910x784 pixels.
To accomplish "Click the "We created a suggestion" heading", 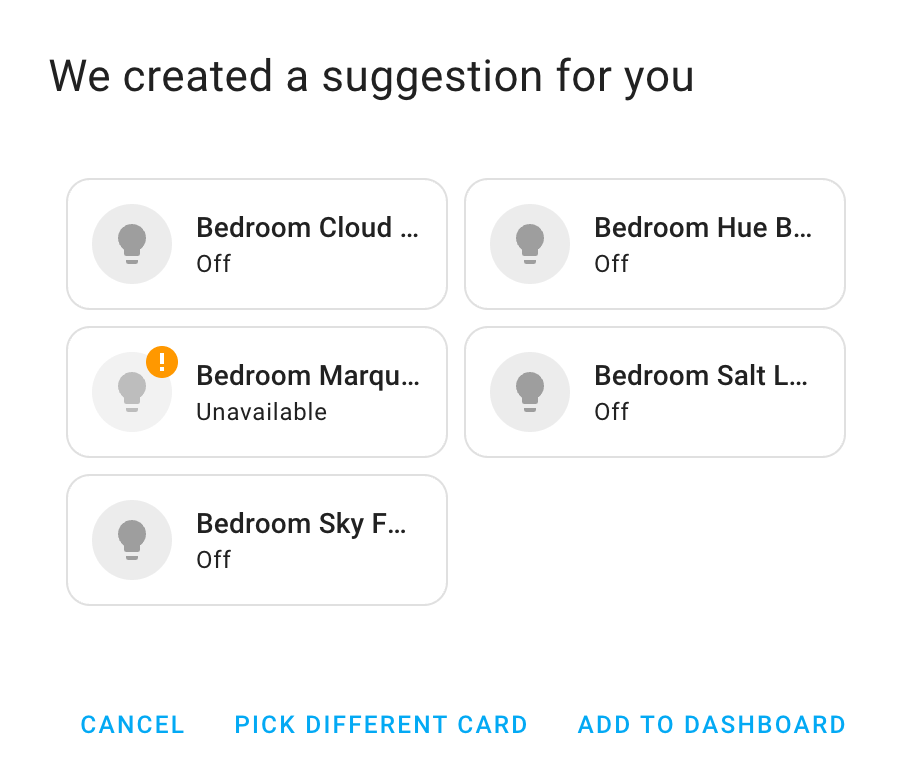I will [x=371, y=77].
